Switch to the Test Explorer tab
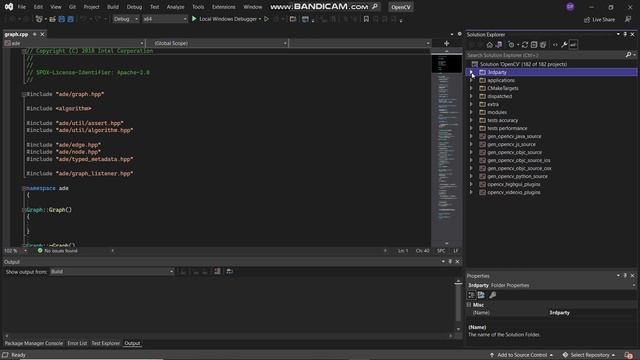This screenshot has height=360, width=640. coord(105,343)
